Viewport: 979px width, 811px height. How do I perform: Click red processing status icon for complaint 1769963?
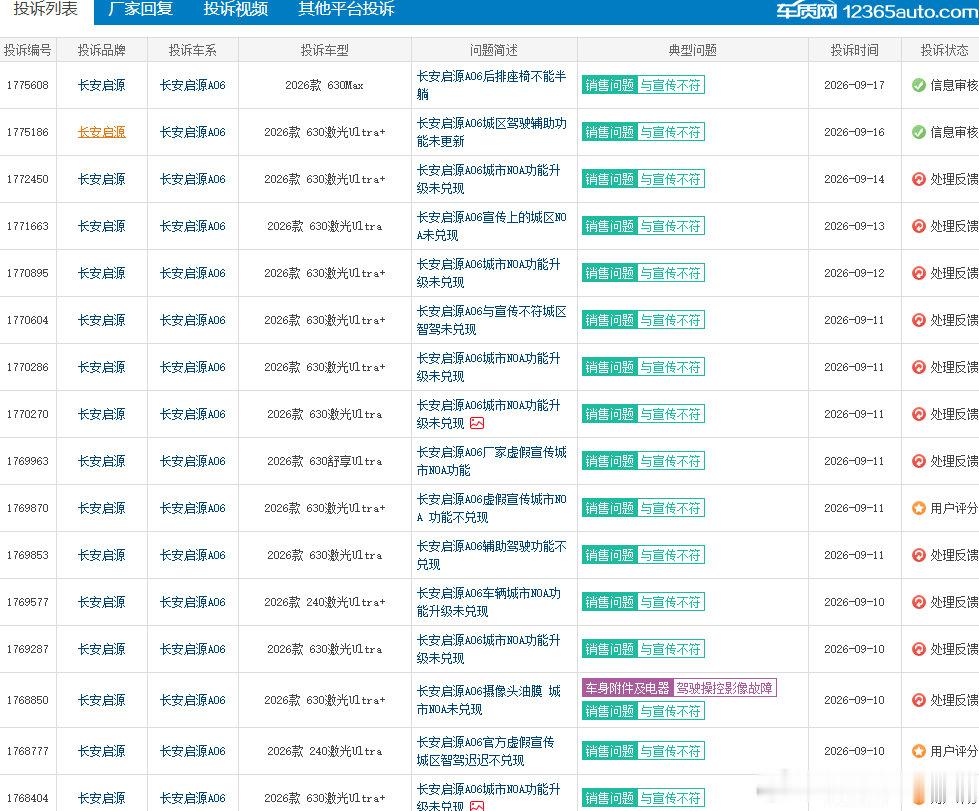[918, 461]
